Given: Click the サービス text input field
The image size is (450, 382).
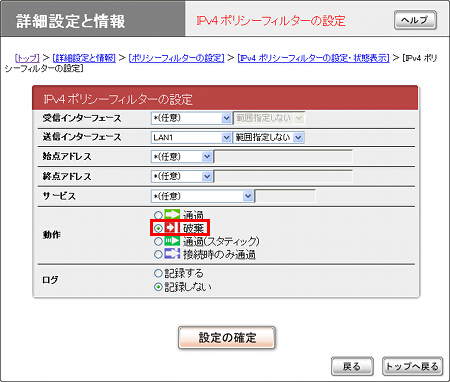Looking at the screenshot, I should 285,196.
